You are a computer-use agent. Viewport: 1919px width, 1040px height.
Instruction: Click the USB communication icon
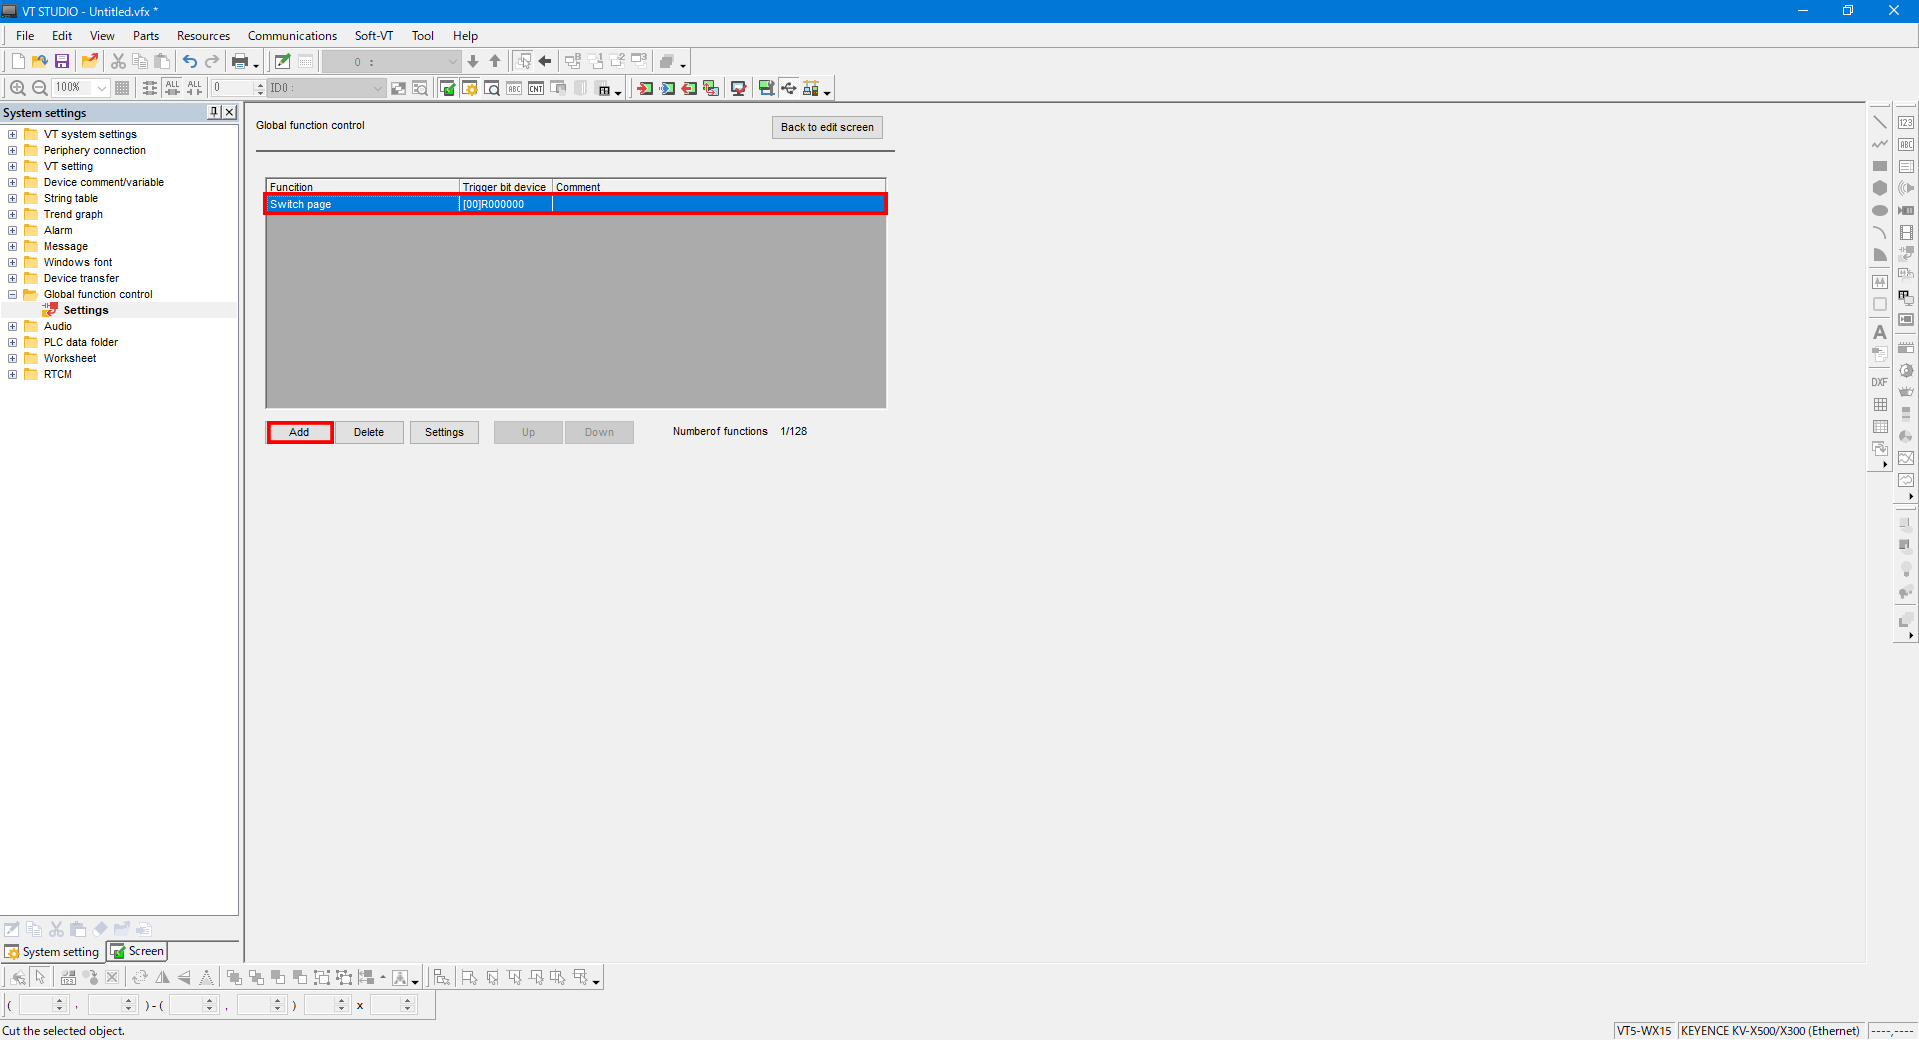point(789,88)
